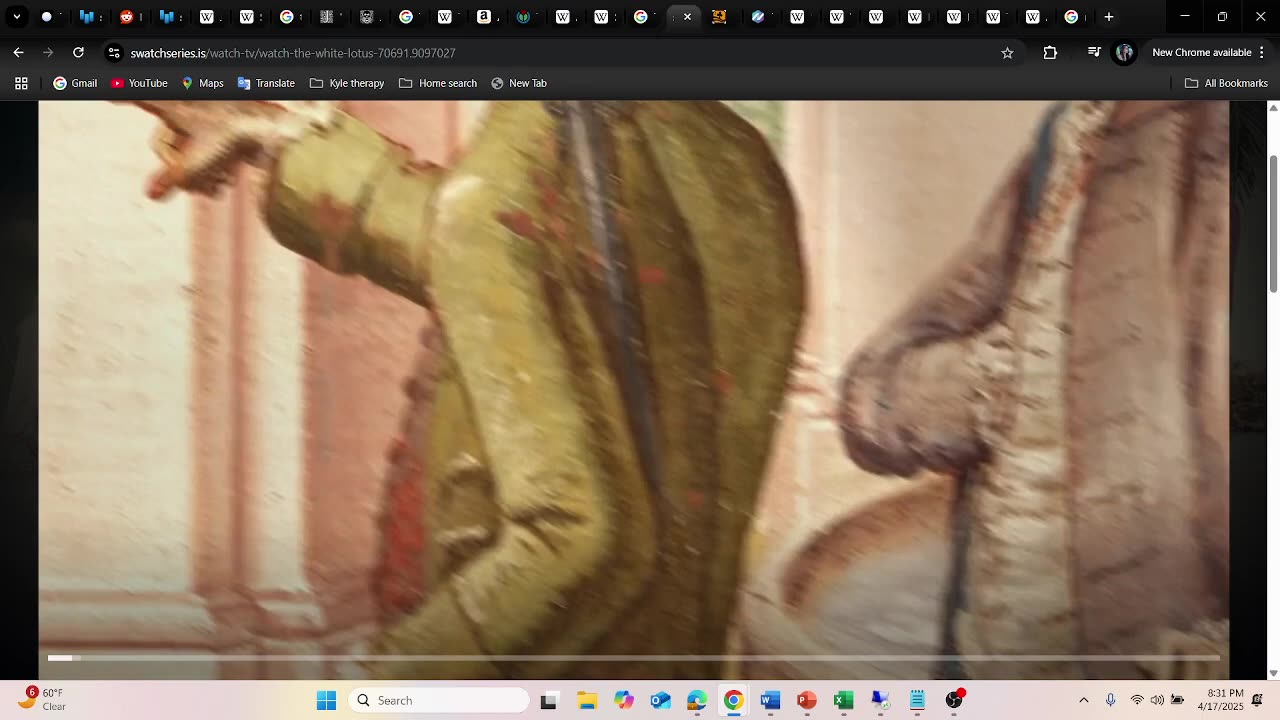Image resolution: width=1280 pixels, height=720 pixels.
Task: Open the Chrome profile avatar
Action: point(1125,53)
